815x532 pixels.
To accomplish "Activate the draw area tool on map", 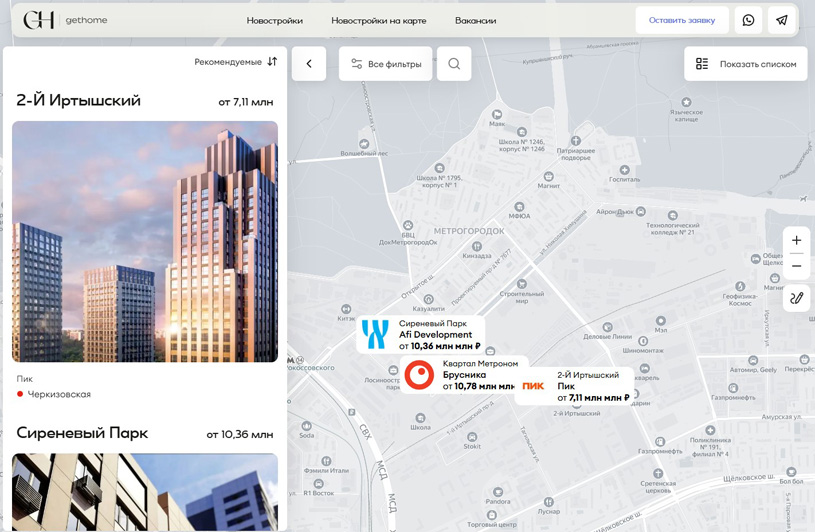I will click(x=796, y=298).
